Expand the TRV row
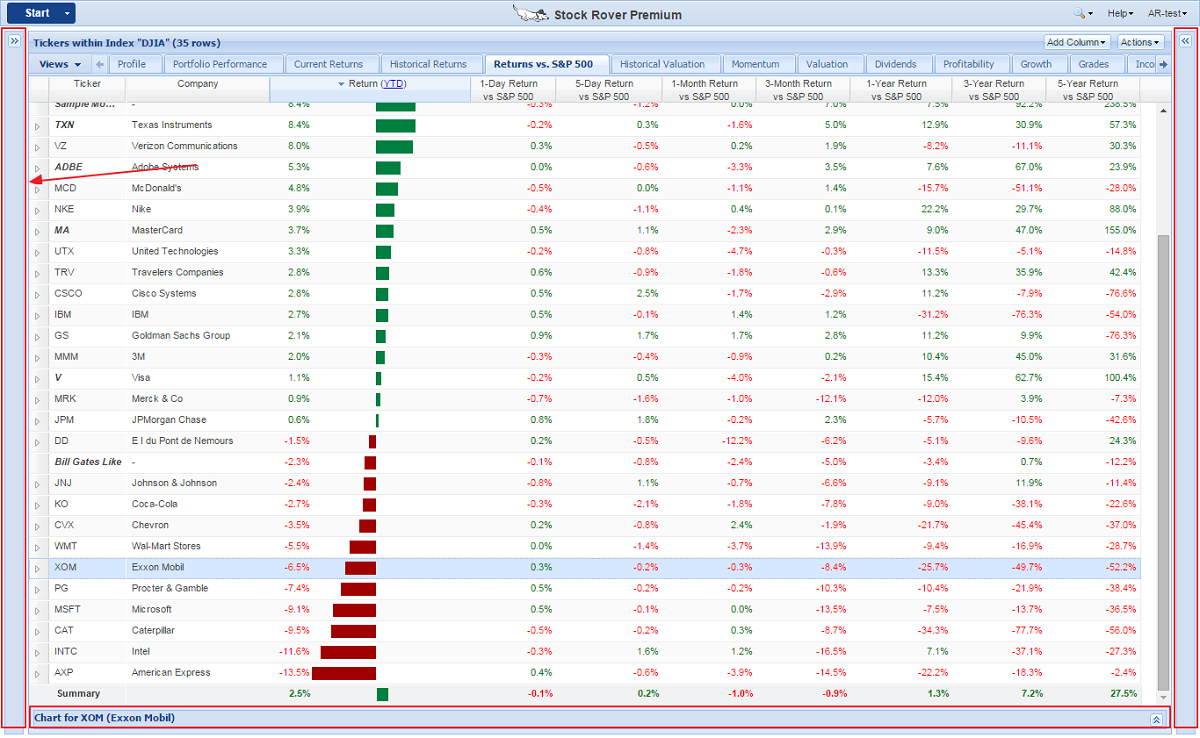The height and width of the screenshot is (738, 1200). point(38,273)
